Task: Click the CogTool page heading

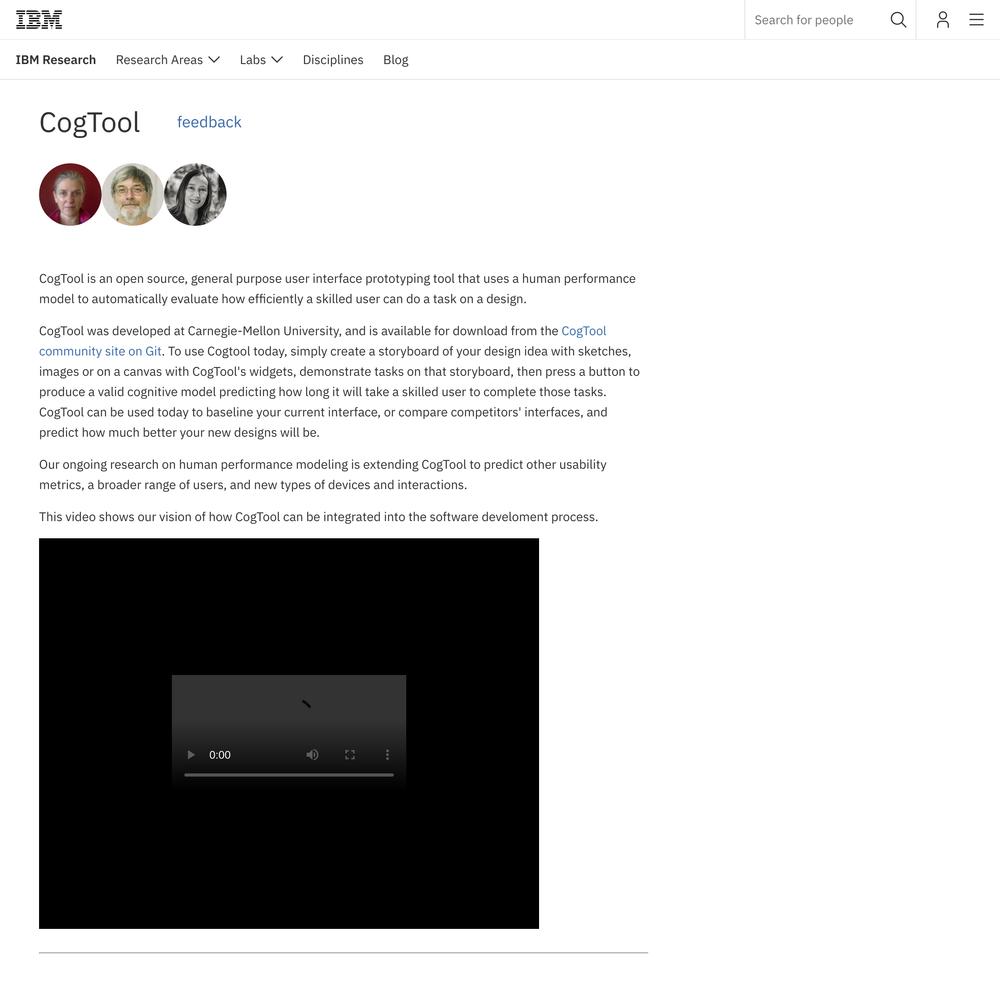Action: [89, 122]
